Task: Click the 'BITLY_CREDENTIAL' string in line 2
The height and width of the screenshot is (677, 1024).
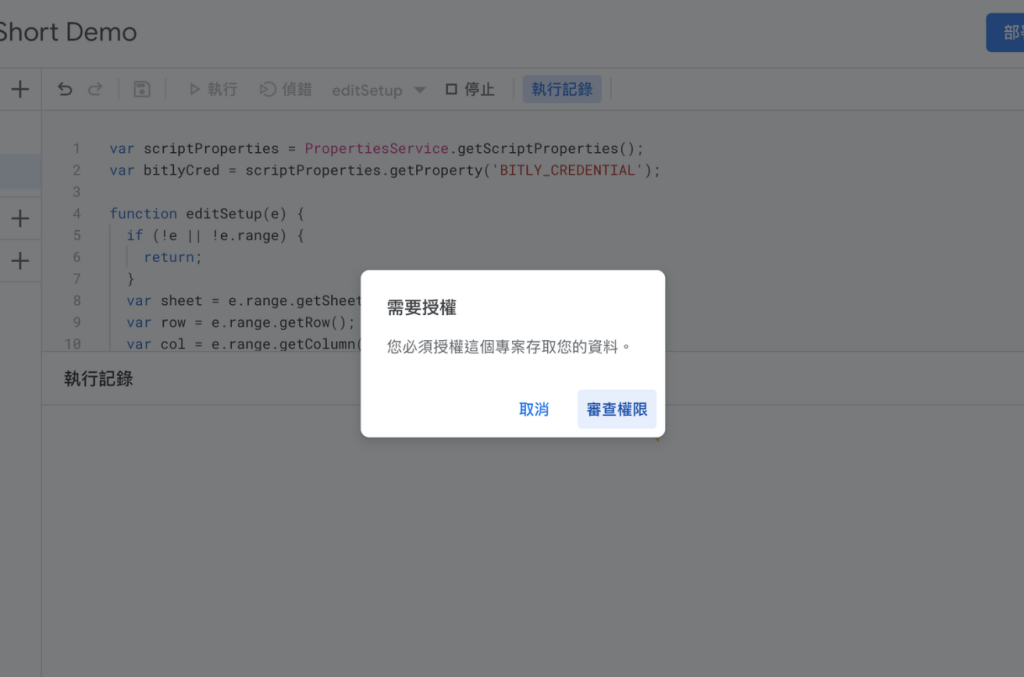Action: coord(568,170)
